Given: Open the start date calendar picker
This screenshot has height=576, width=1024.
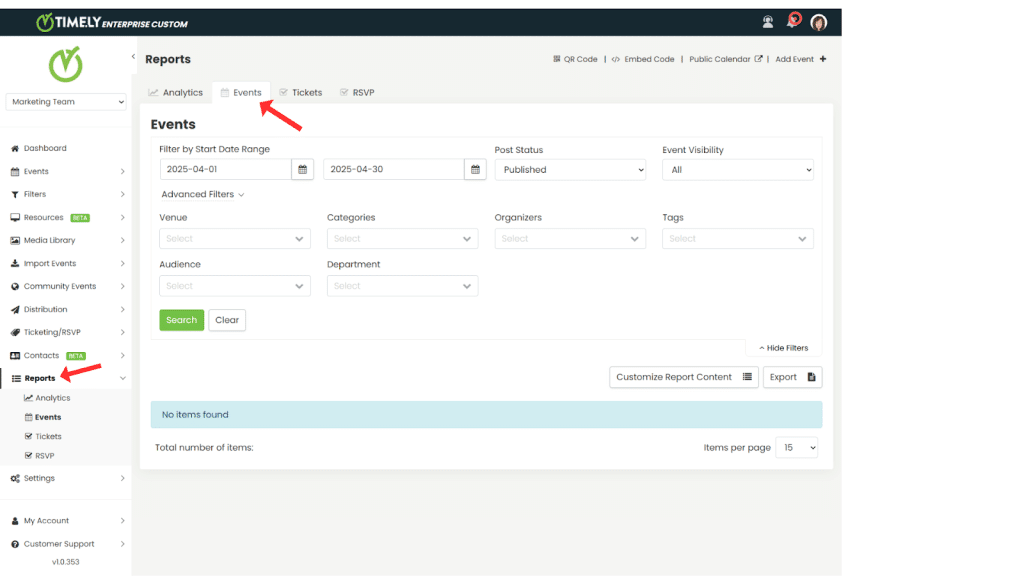Looking at the screenshot, I should coord(303,169).
